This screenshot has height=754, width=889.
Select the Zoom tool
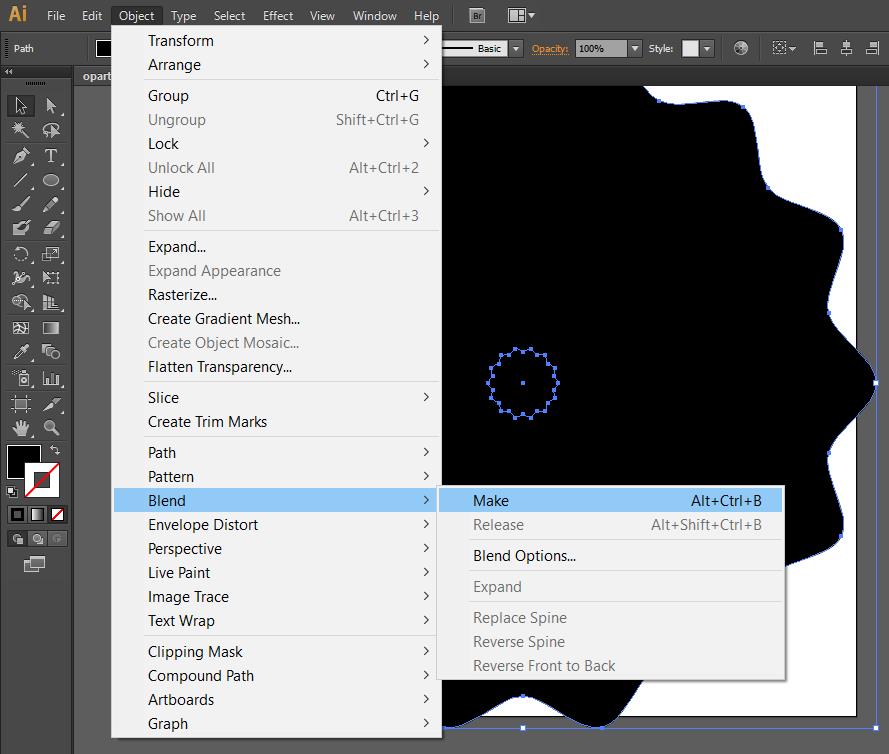tap(51, 428)
